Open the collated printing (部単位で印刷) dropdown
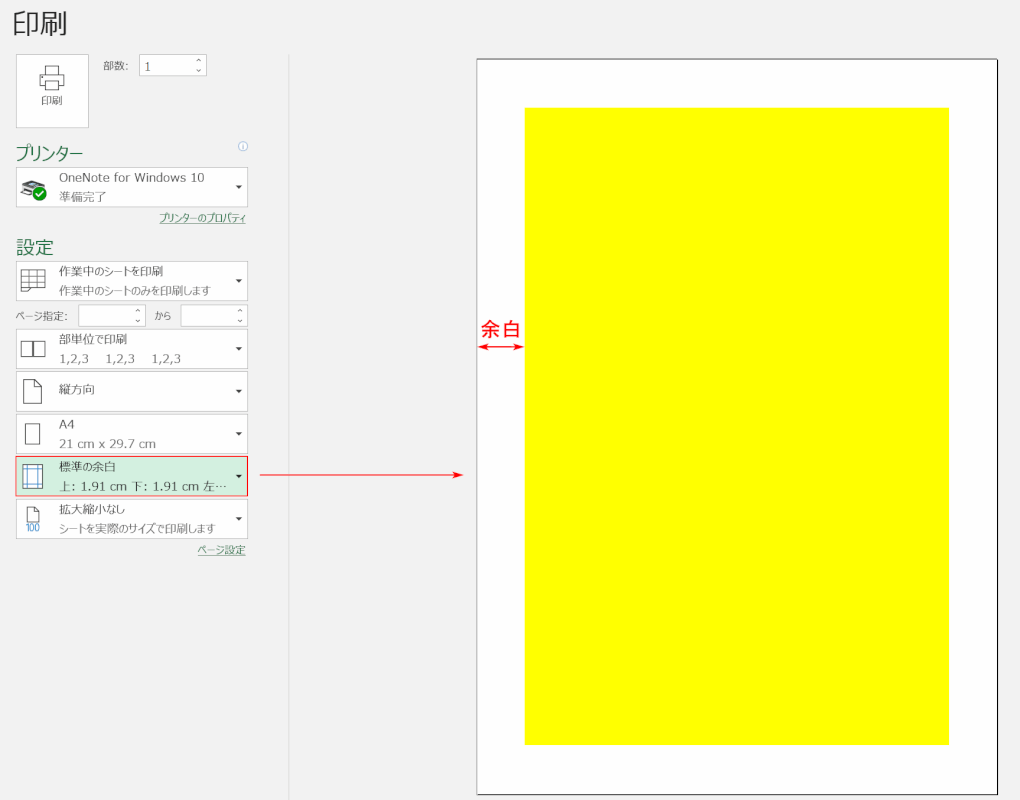 click(132, 349)
